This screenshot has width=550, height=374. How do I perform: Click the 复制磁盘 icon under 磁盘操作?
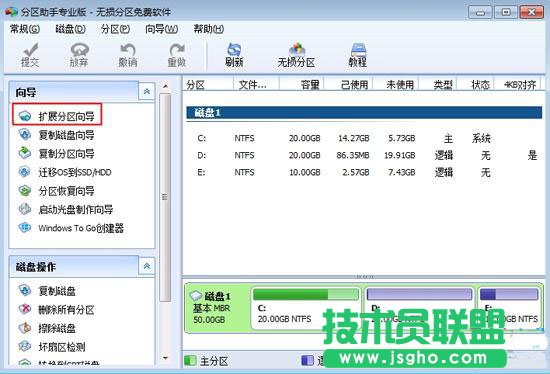(x=25, y=290)
